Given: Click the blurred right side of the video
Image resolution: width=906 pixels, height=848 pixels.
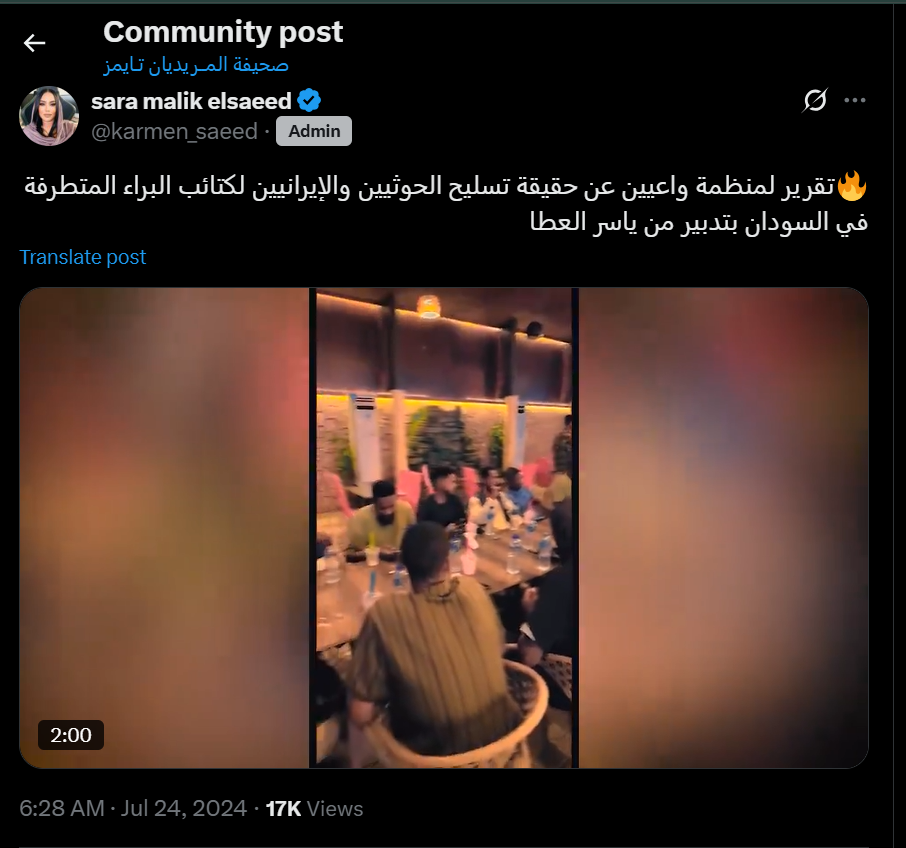Looking at the screenshot, I should (723, 528).
